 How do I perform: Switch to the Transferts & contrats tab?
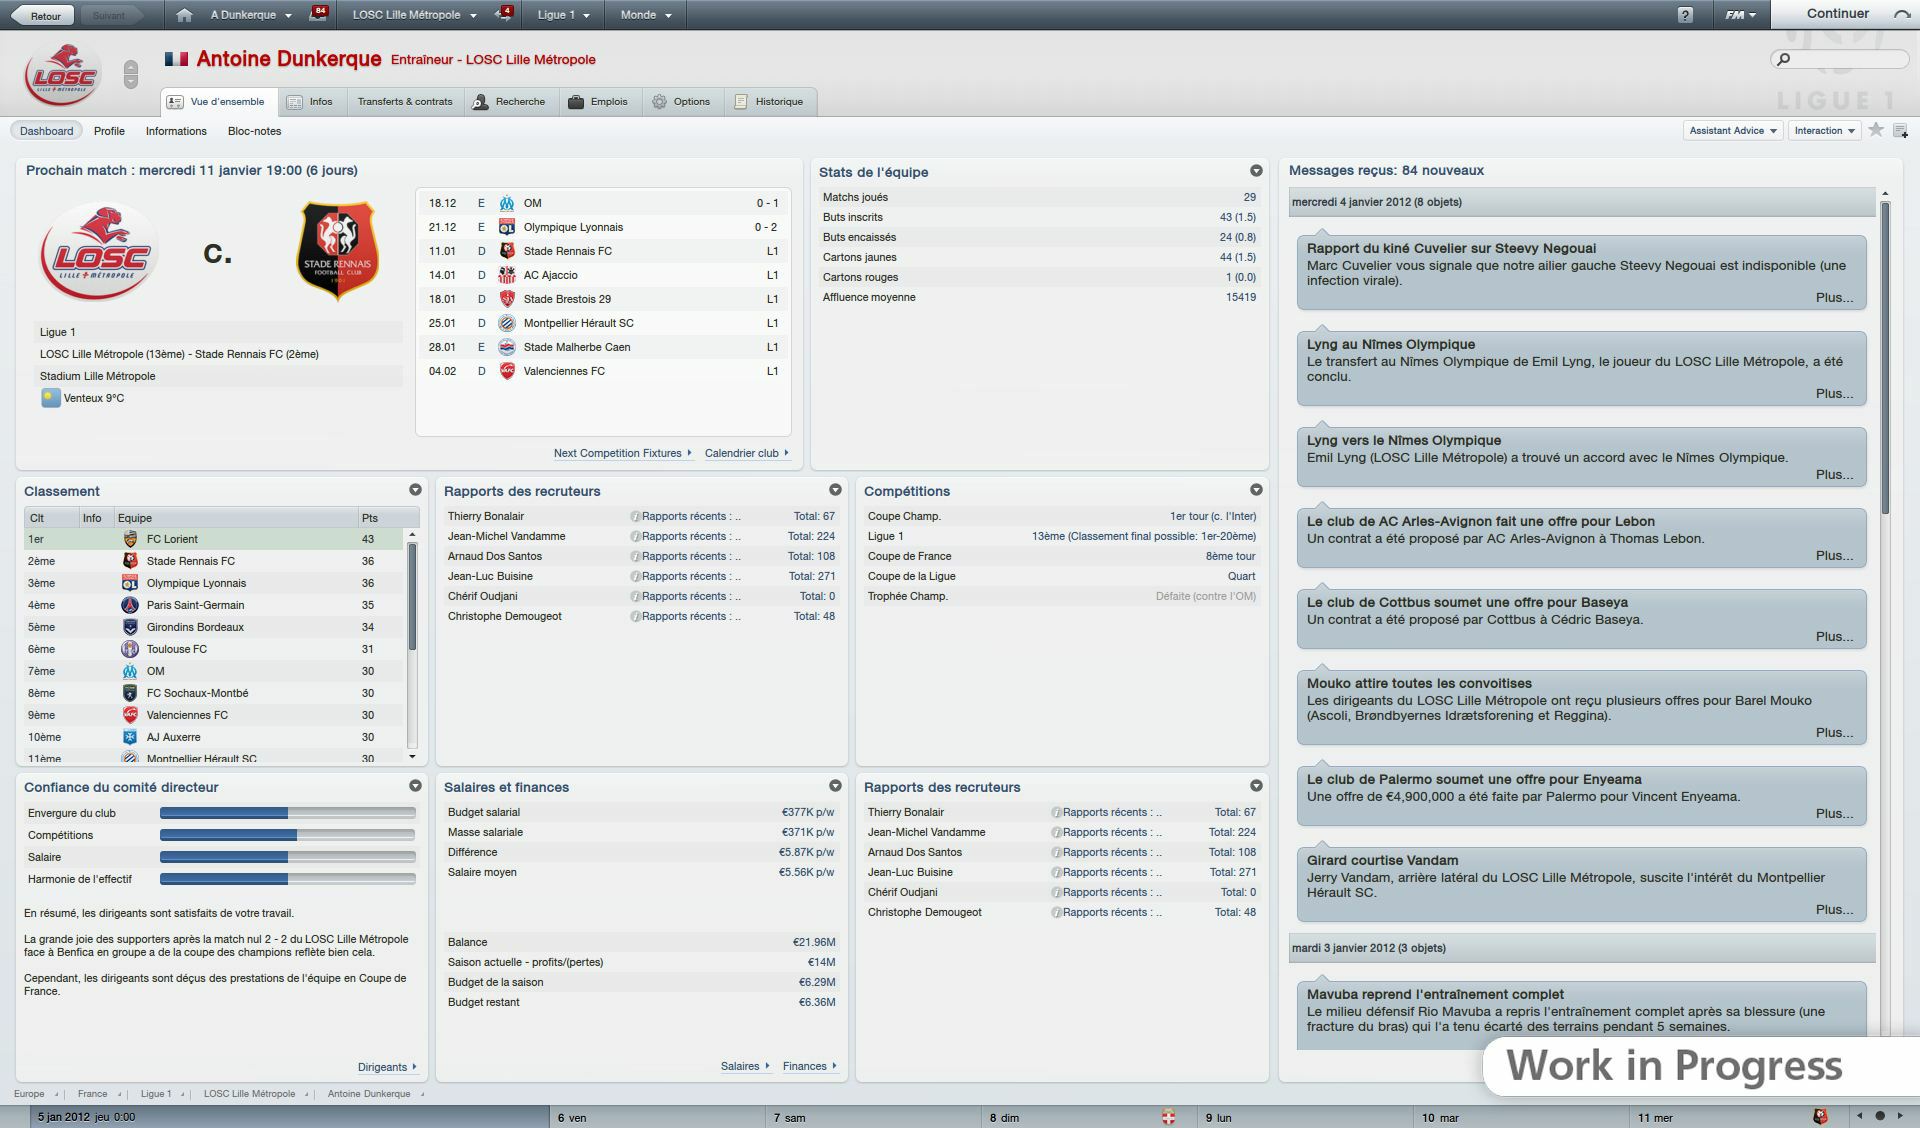404,101
